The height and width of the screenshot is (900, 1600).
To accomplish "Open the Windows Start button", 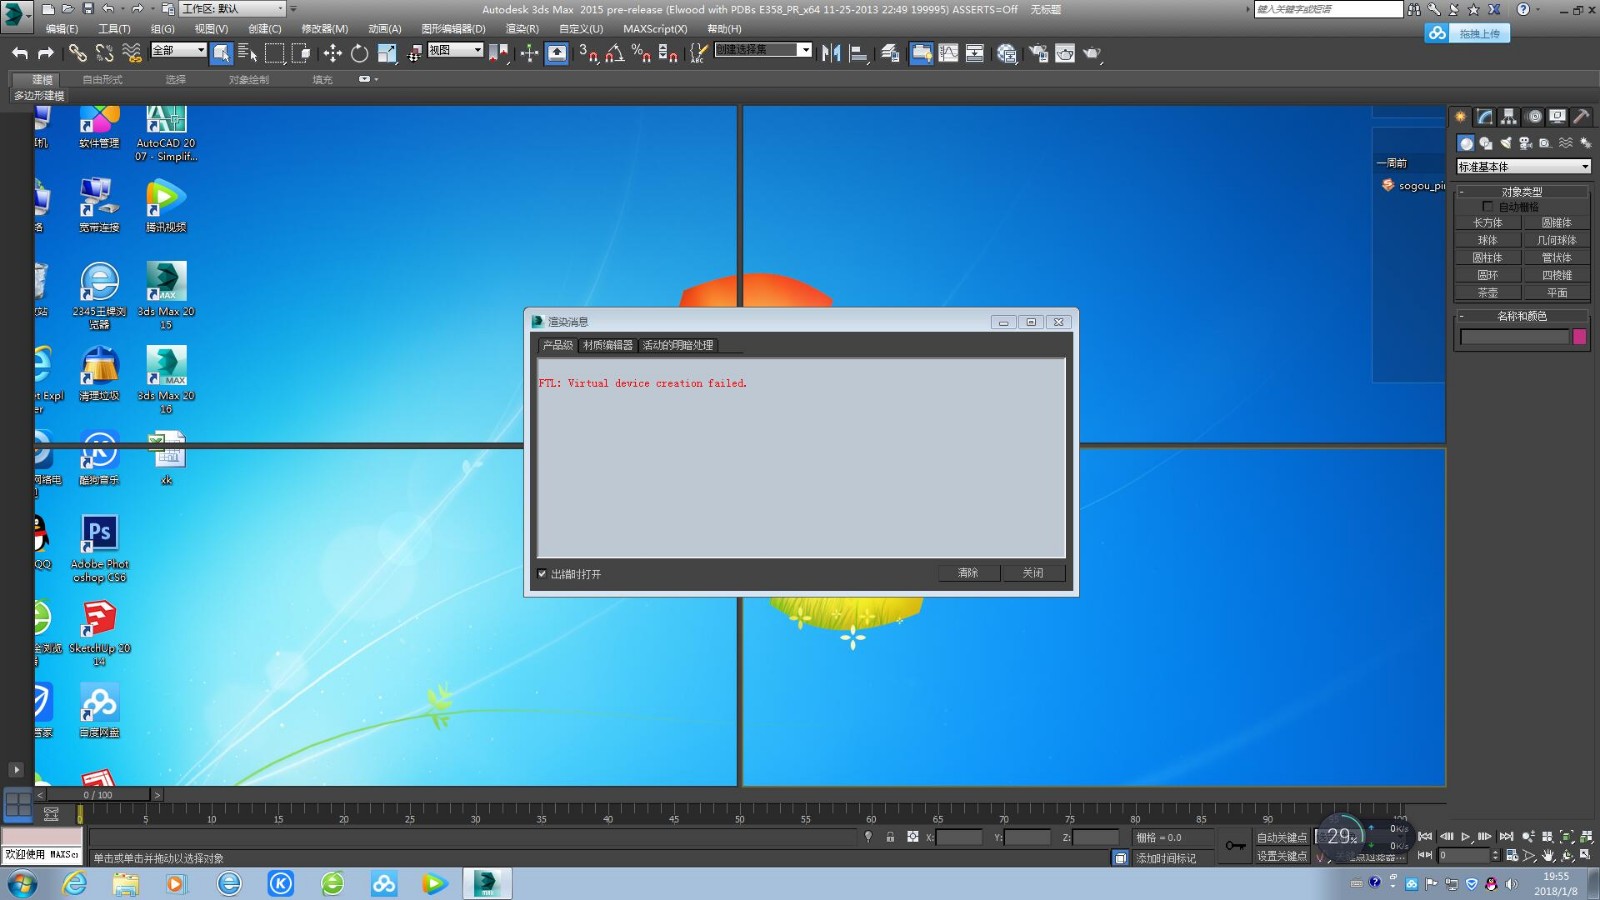I will 22,884.
